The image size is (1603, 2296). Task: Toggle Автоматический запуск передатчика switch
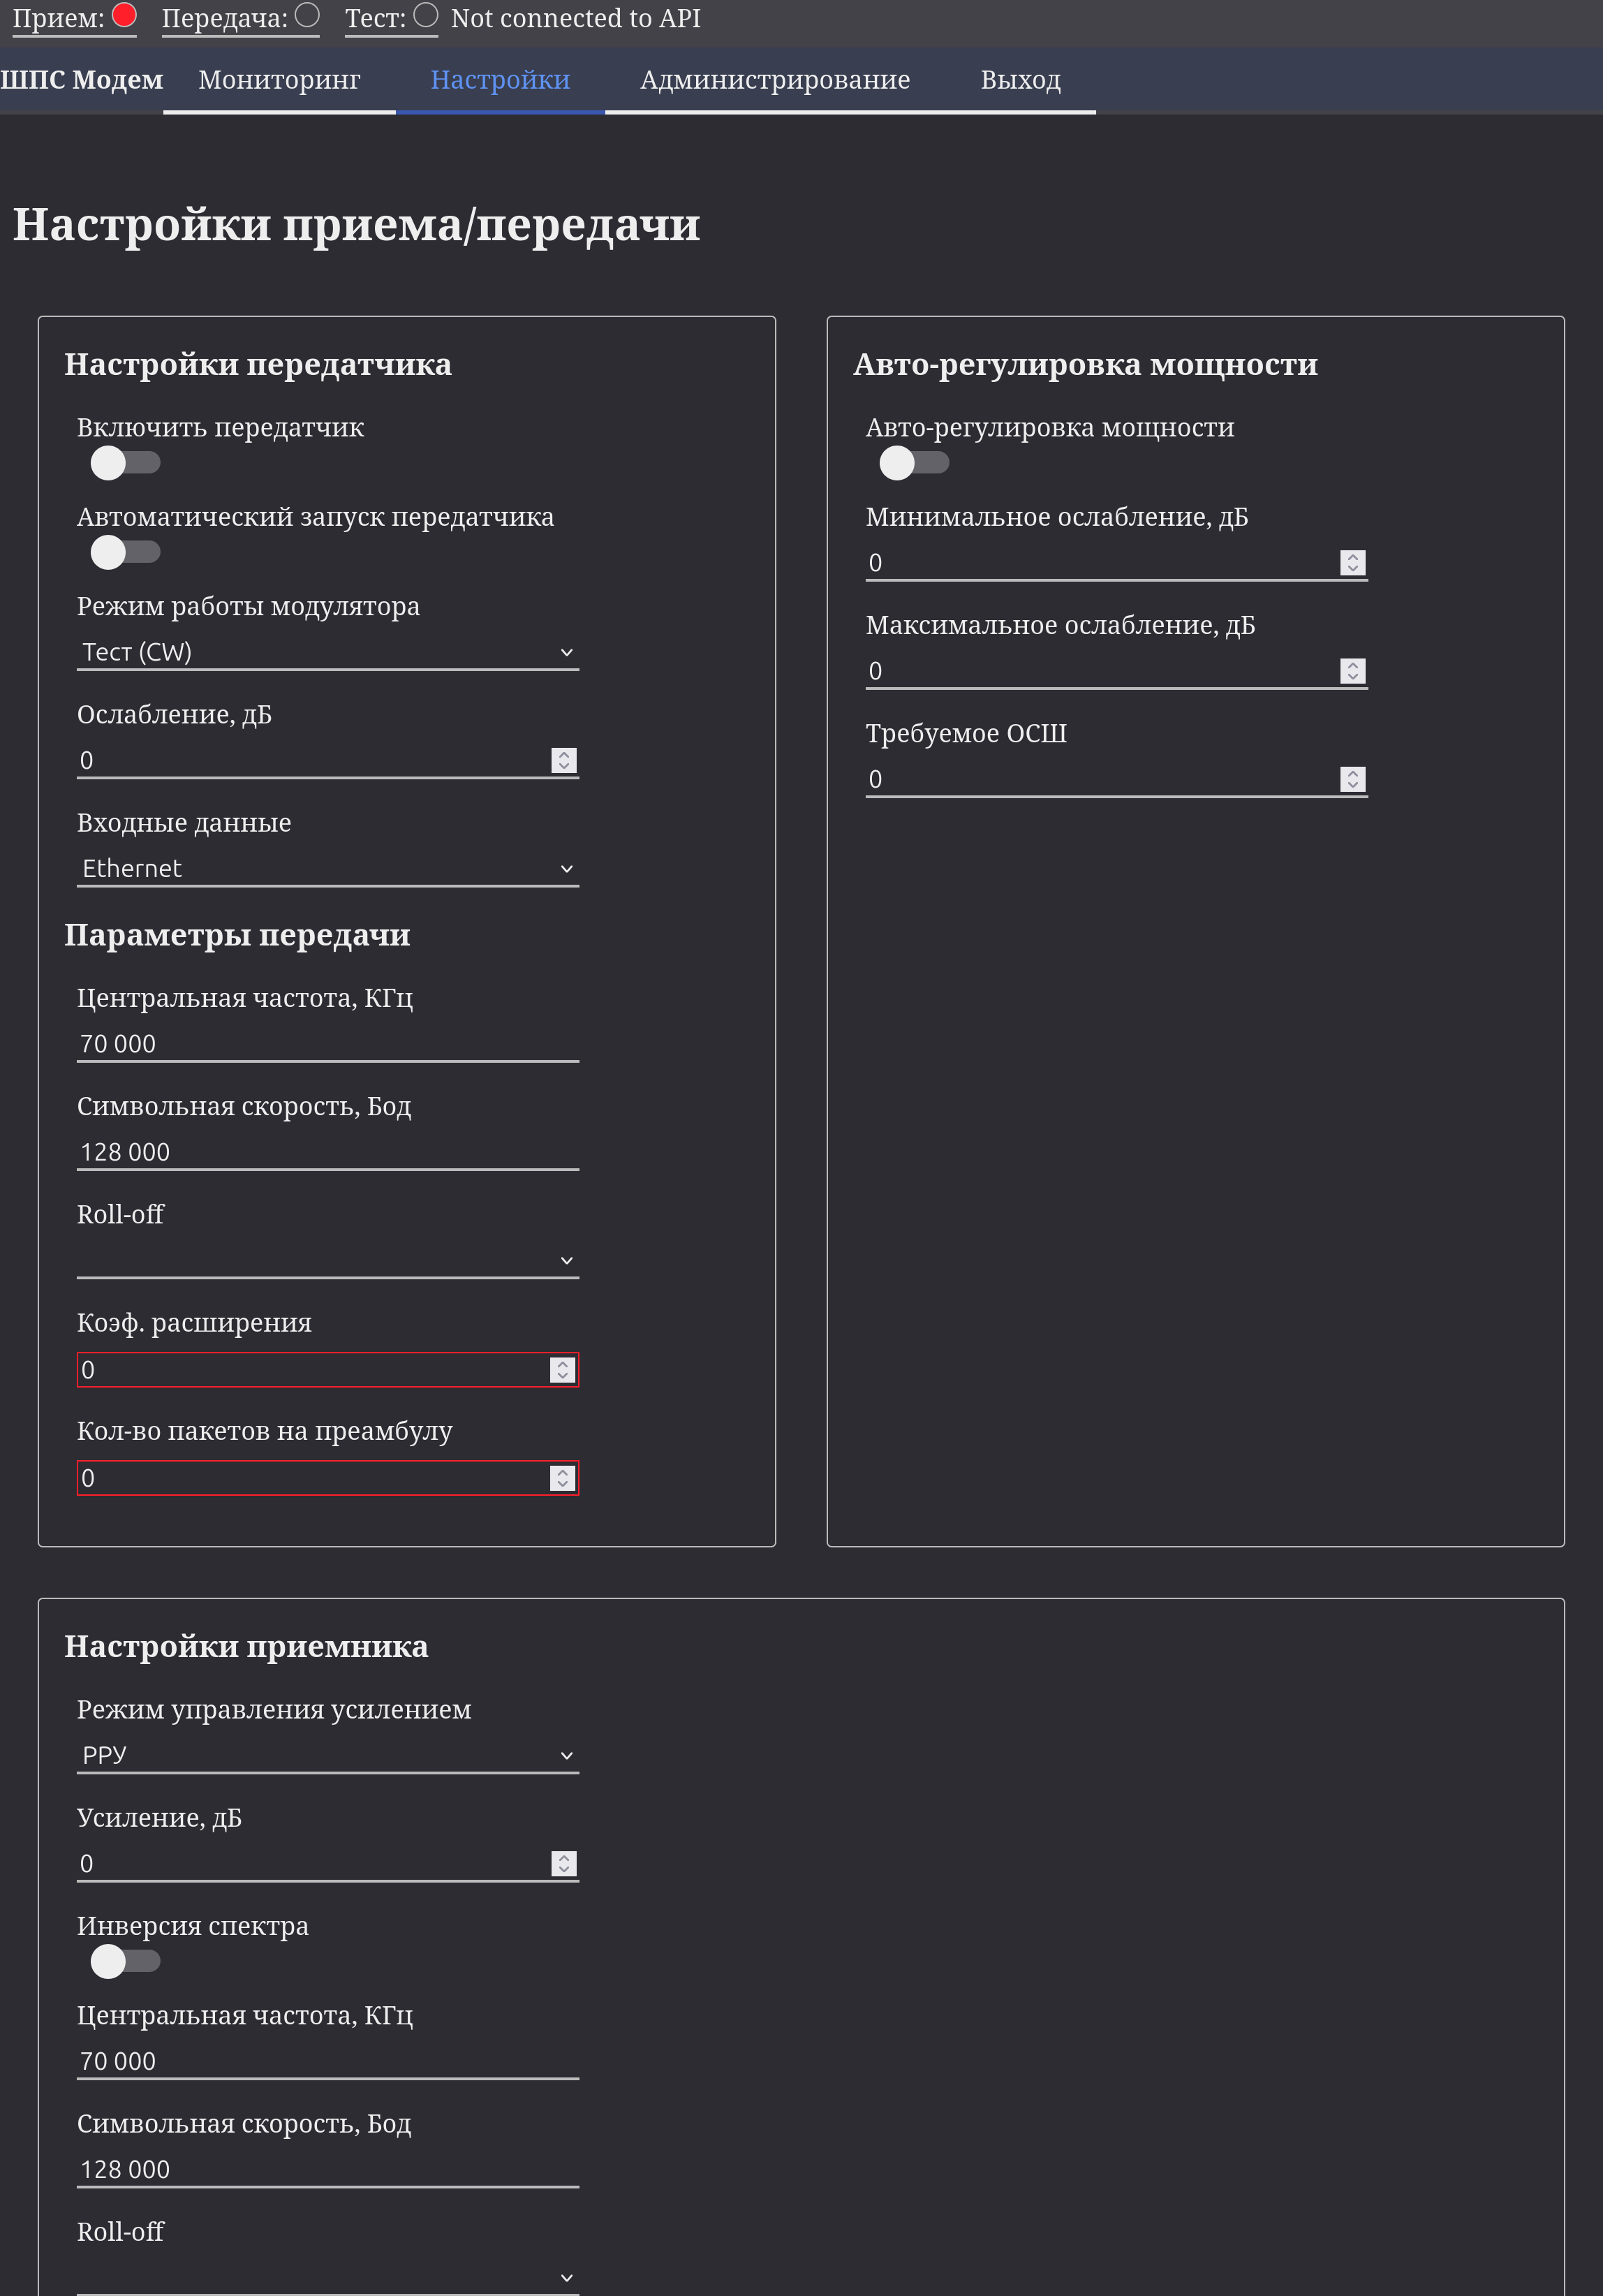pos(125,552)
